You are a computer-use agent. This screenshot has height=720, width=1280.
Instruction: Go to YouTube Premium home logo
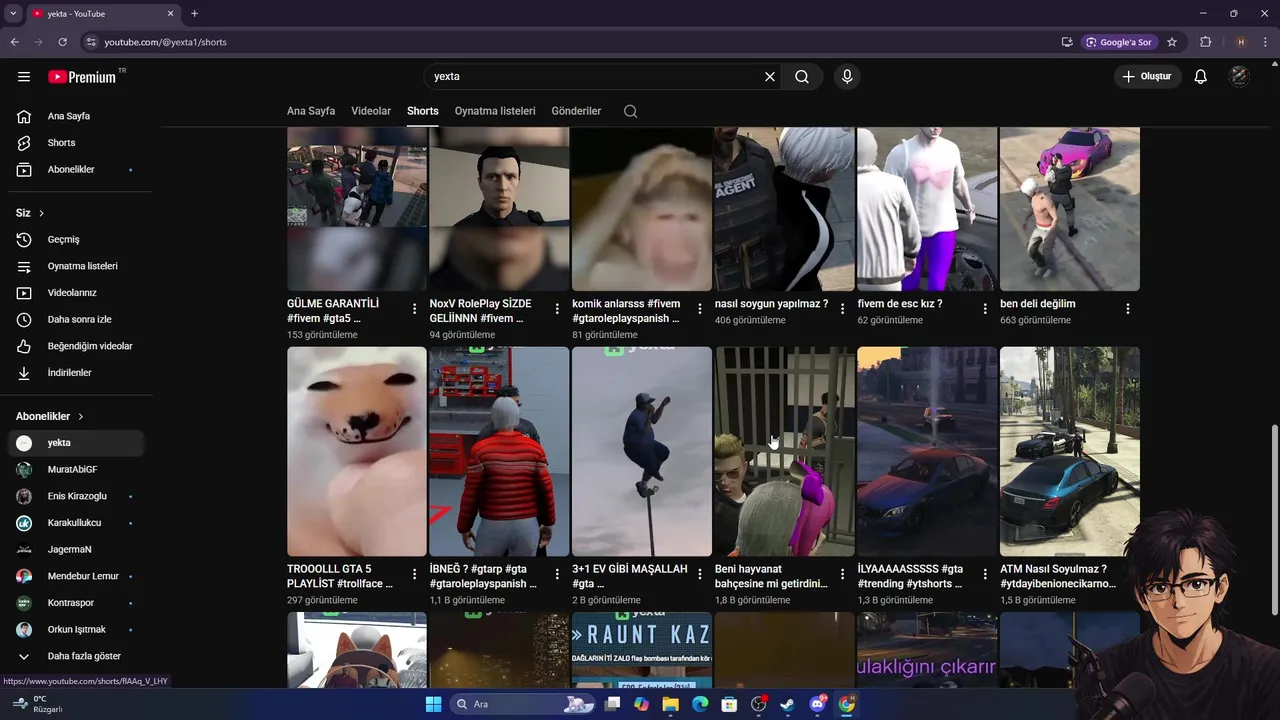84,77
